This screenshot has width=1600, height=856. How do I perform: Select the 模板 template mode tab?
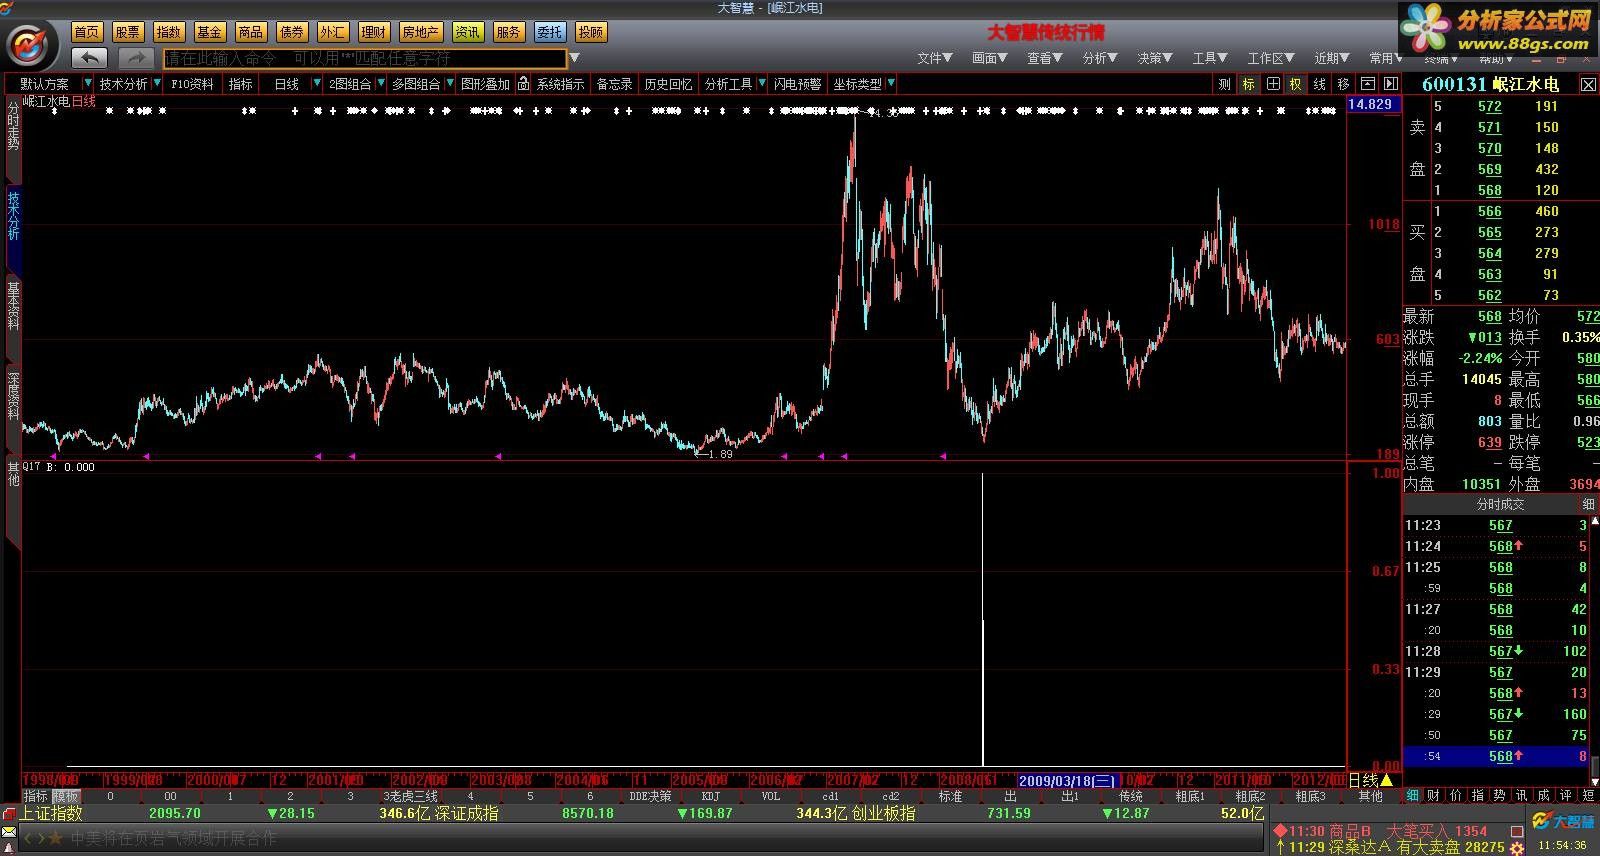[66, 797]
